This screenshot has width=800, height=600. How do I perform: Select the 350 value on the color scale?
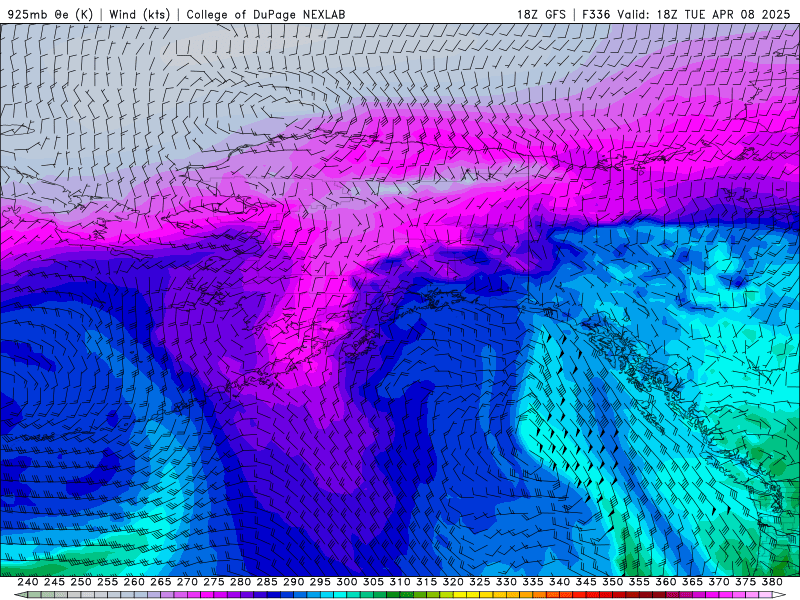tap(612, 582)
